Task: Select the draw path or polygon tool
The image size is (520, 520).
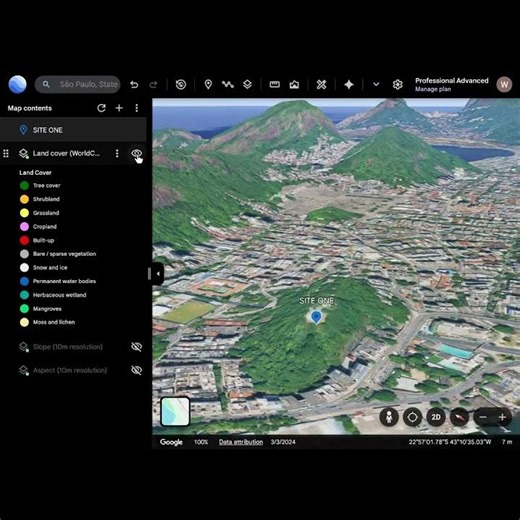Action: pos(228,84)
